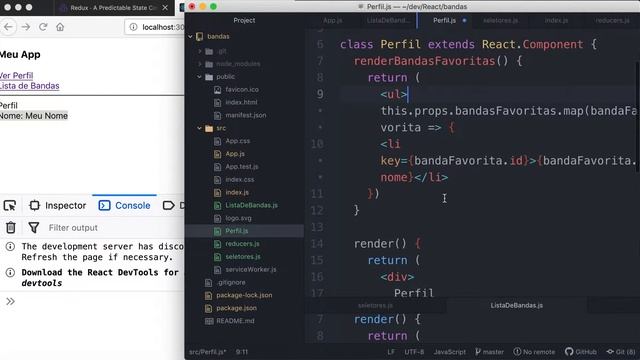
Task: Select the seletores.js tab in bottom pane
Action: [x=375, y=305]
